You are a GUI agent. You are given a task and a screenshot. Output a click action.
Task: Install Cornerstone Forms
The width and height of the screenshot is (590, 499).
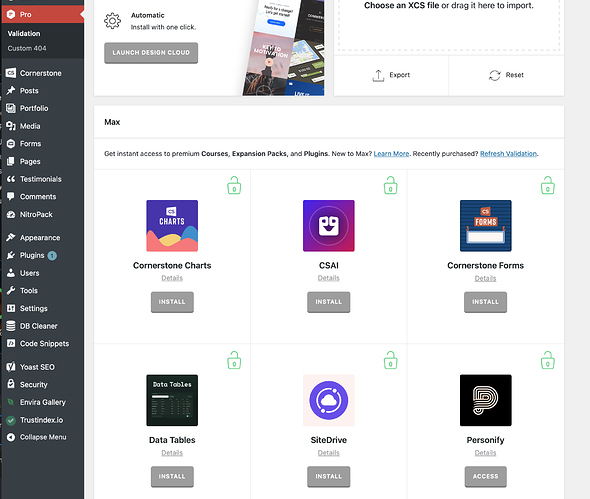coord(485,302)
